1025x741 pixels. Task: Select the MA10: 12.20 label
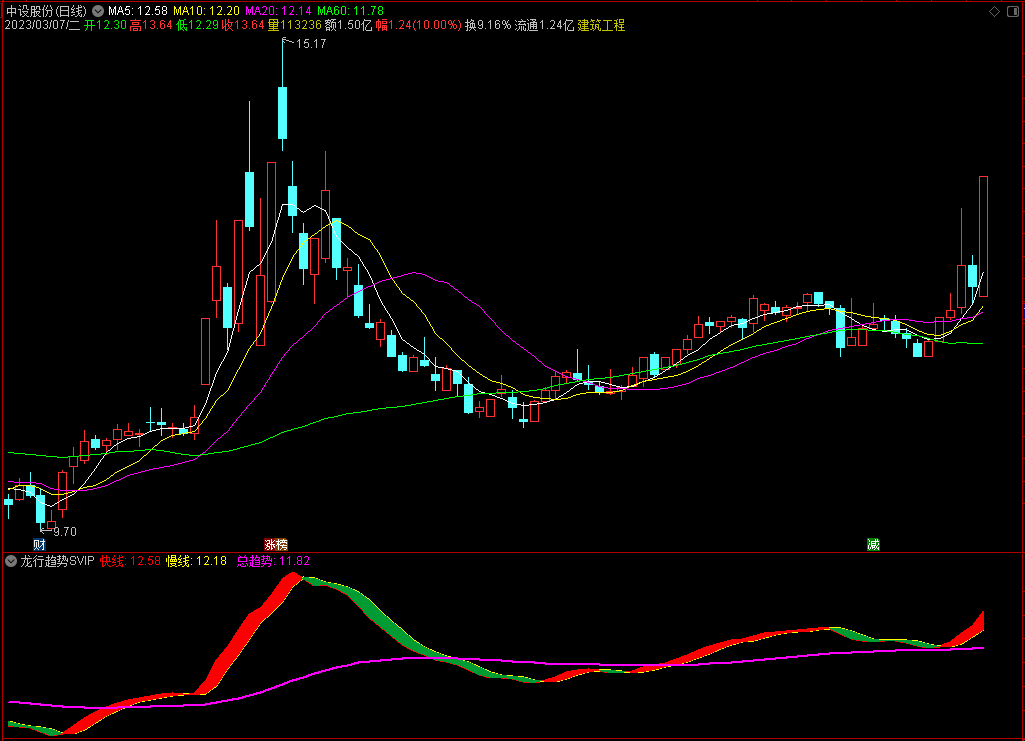206,11
